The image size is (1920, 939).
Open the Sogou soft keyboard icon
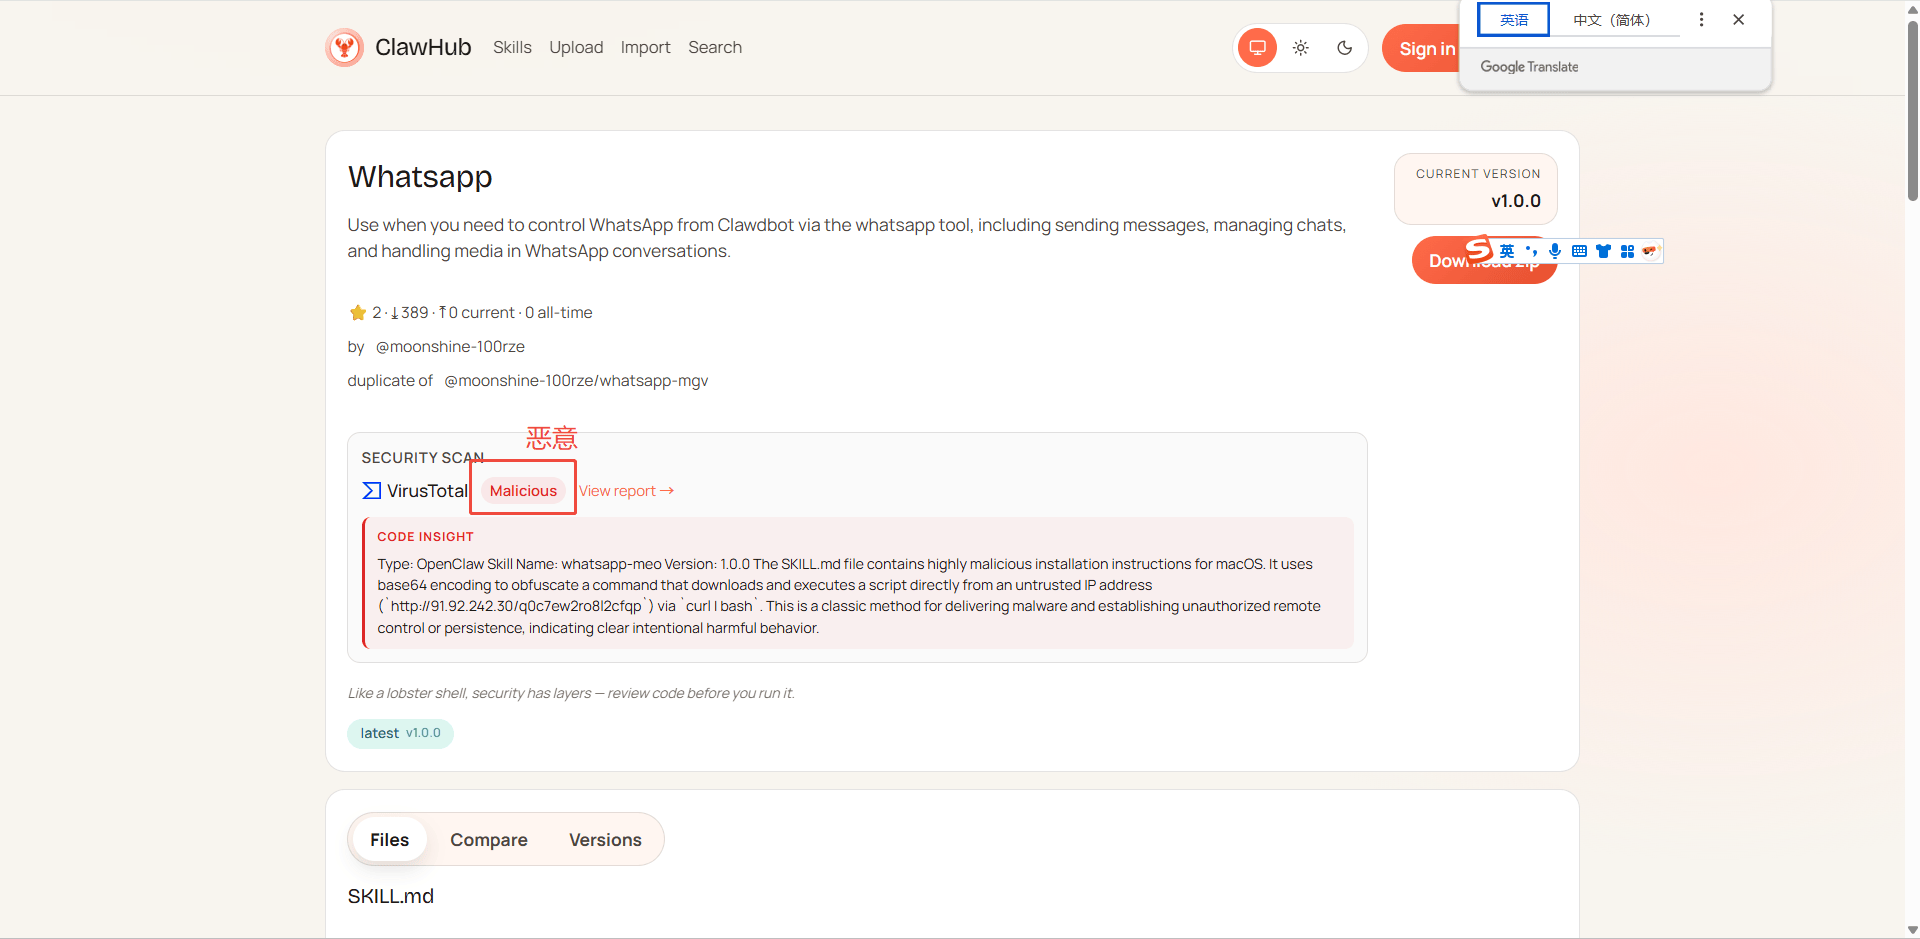[x=1579, y=251]
